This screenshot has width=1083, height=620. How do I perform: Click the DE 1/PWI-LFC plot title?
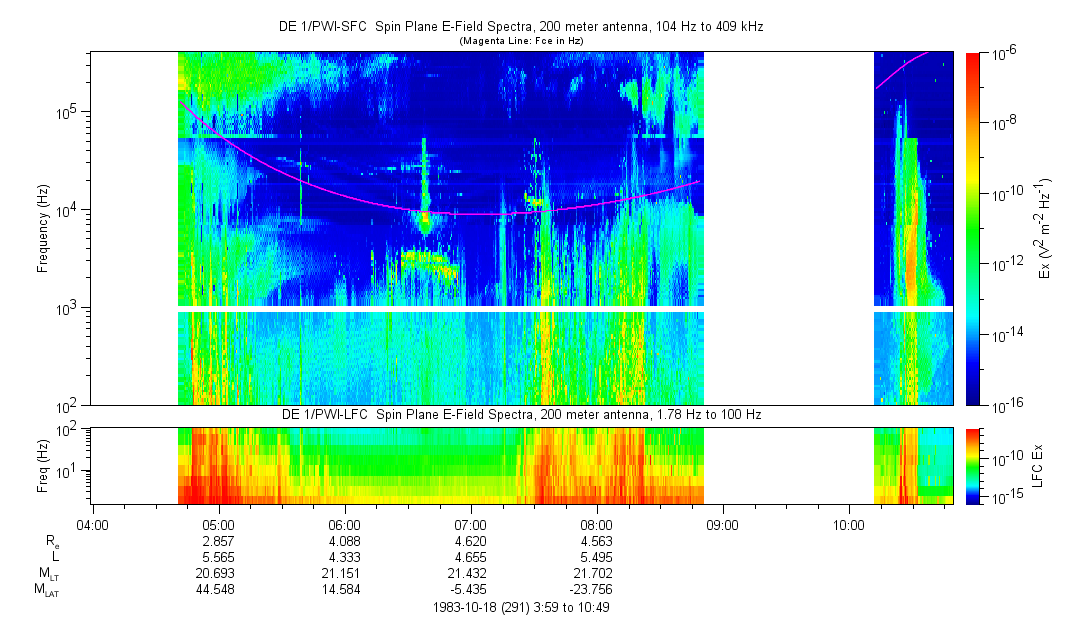[x=520, y=414]
